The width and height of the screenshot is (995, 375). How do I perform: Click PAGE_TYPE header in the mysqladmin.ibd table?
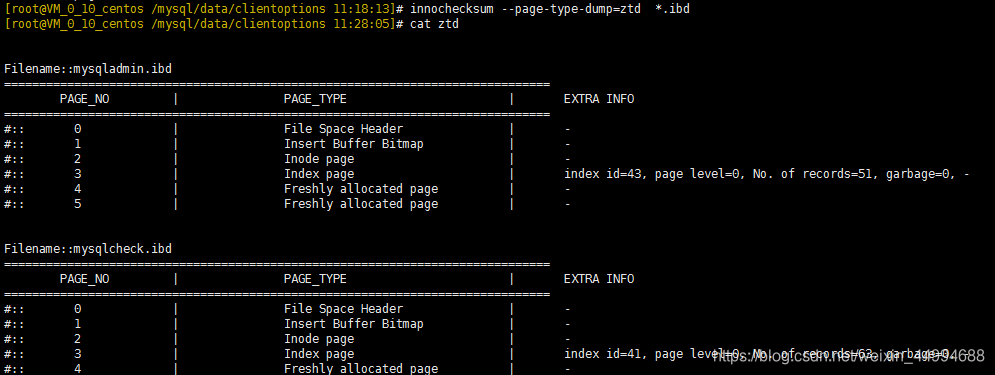(x=315, y=100)
